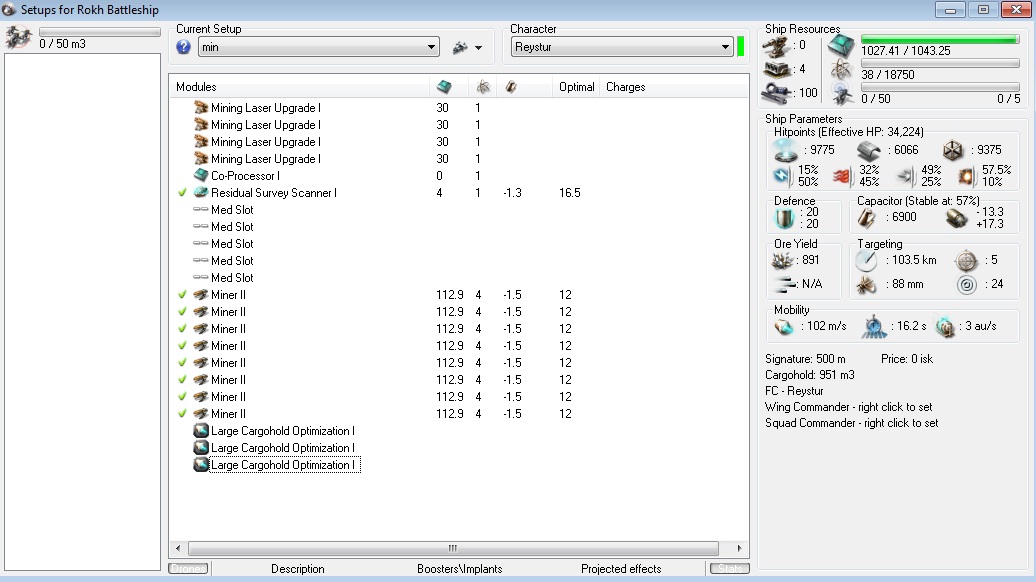
Task: Toggle the fifth Miner II active checkmark
Action: point(182,363)
